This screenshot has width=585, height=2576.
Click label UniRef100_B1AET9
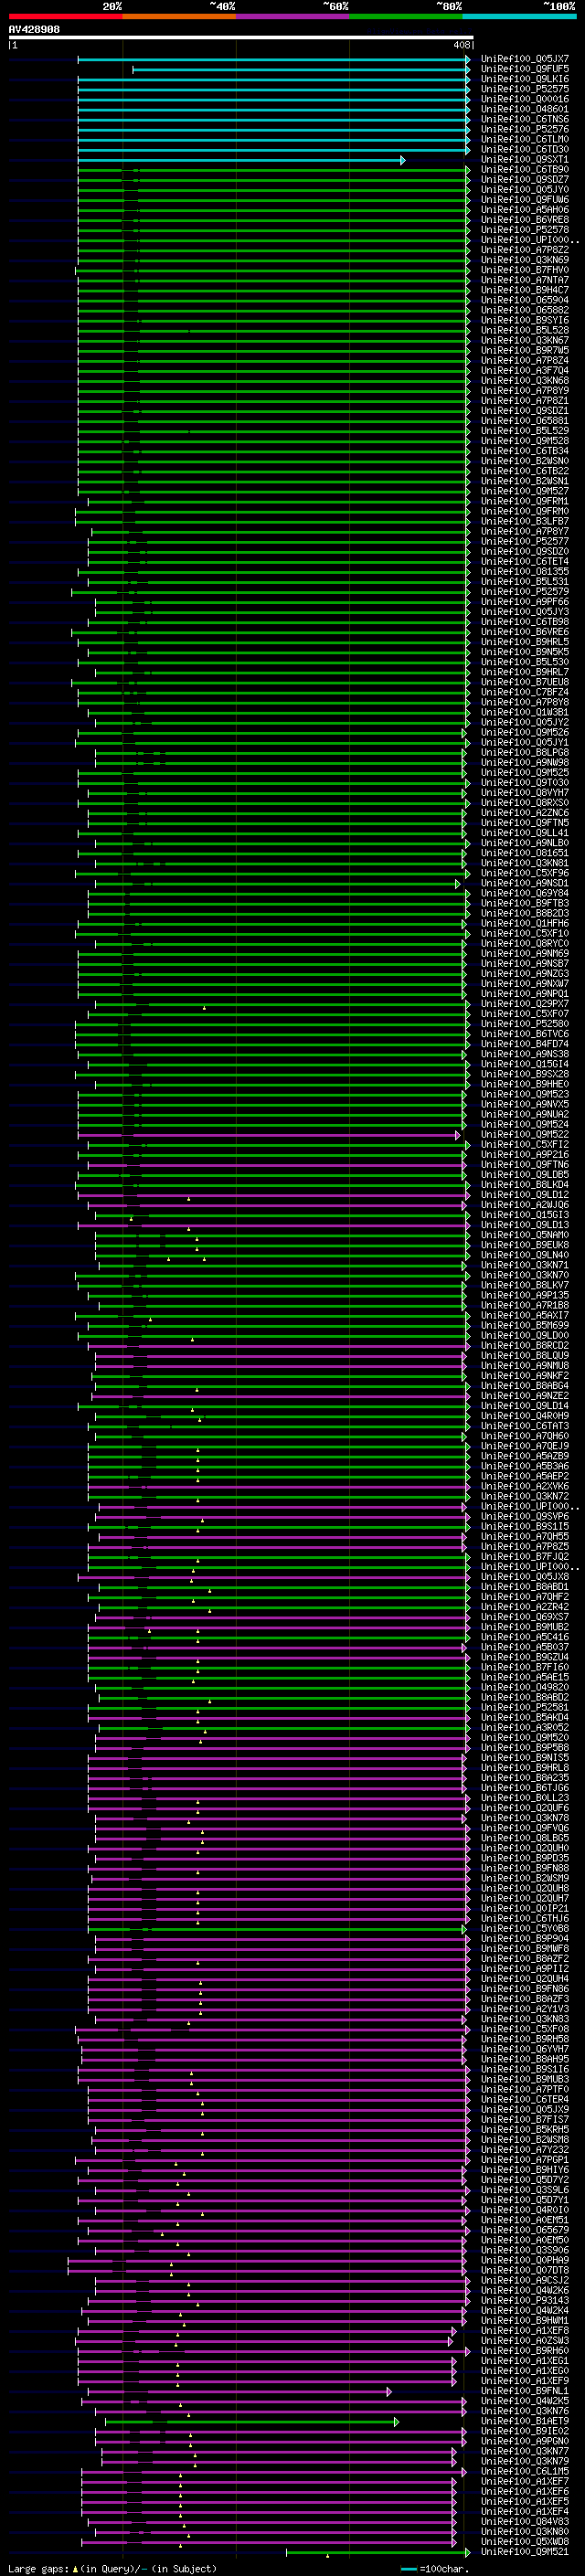click(525, 2421)
